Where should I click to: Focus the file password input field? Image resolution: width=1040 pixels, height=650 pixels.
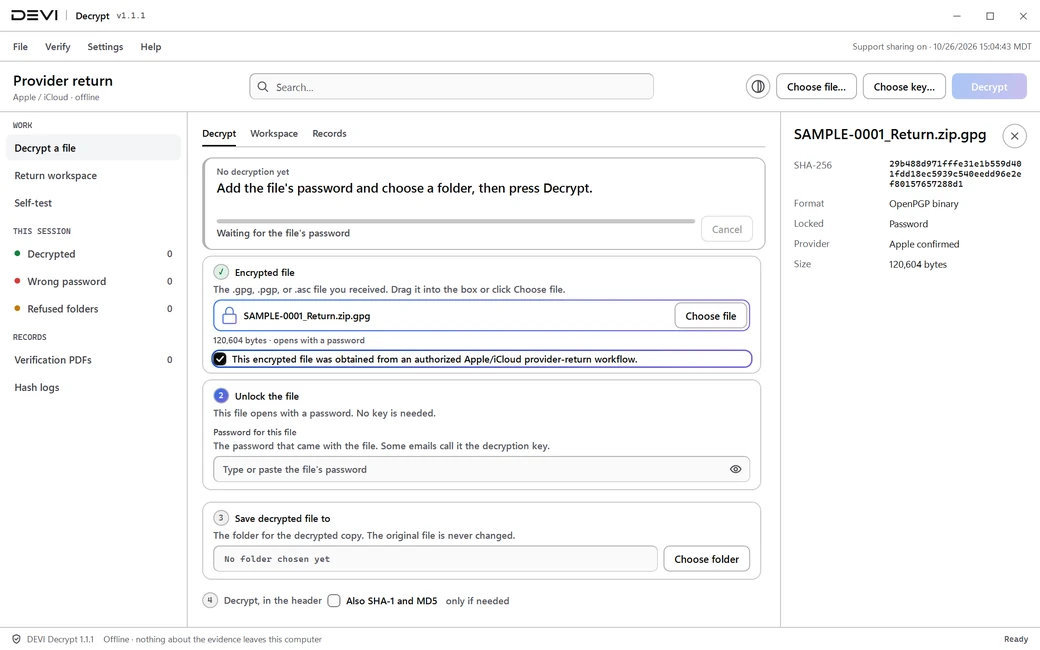482,469
